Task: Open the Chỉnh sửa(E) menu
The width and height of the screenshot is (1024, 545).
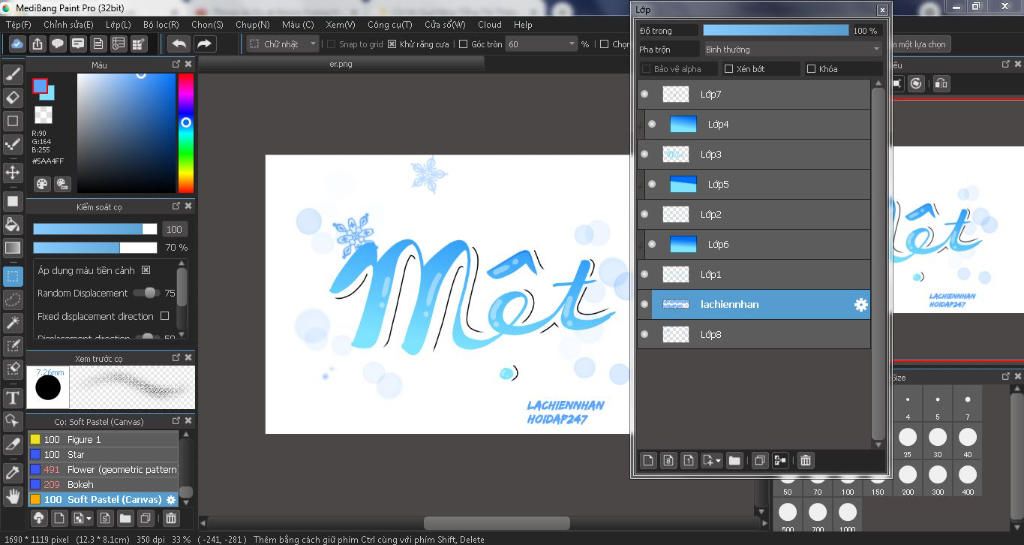Action: click(x=68, y=25)
